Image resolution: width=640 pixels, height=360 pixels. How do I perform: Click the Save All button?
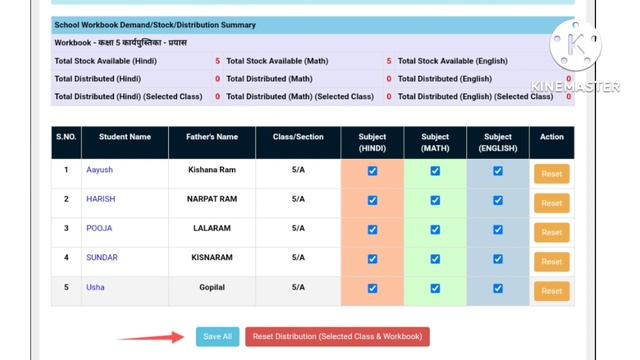(218, 337)
